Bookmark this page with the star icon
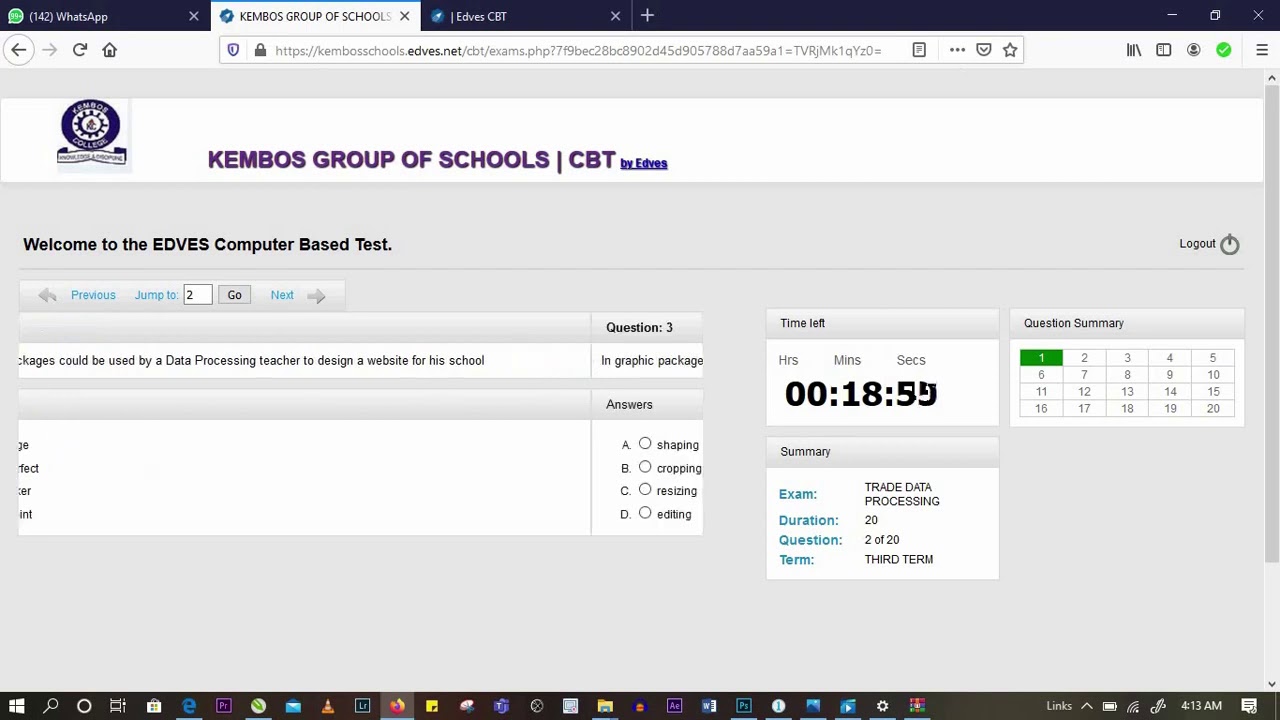 [1010, 50]
